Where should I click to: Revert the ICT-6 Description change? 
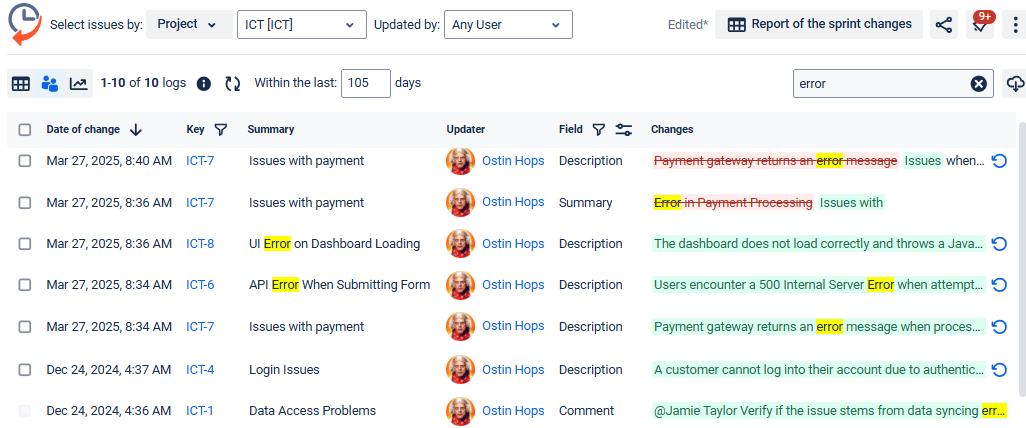pos(999,285)
